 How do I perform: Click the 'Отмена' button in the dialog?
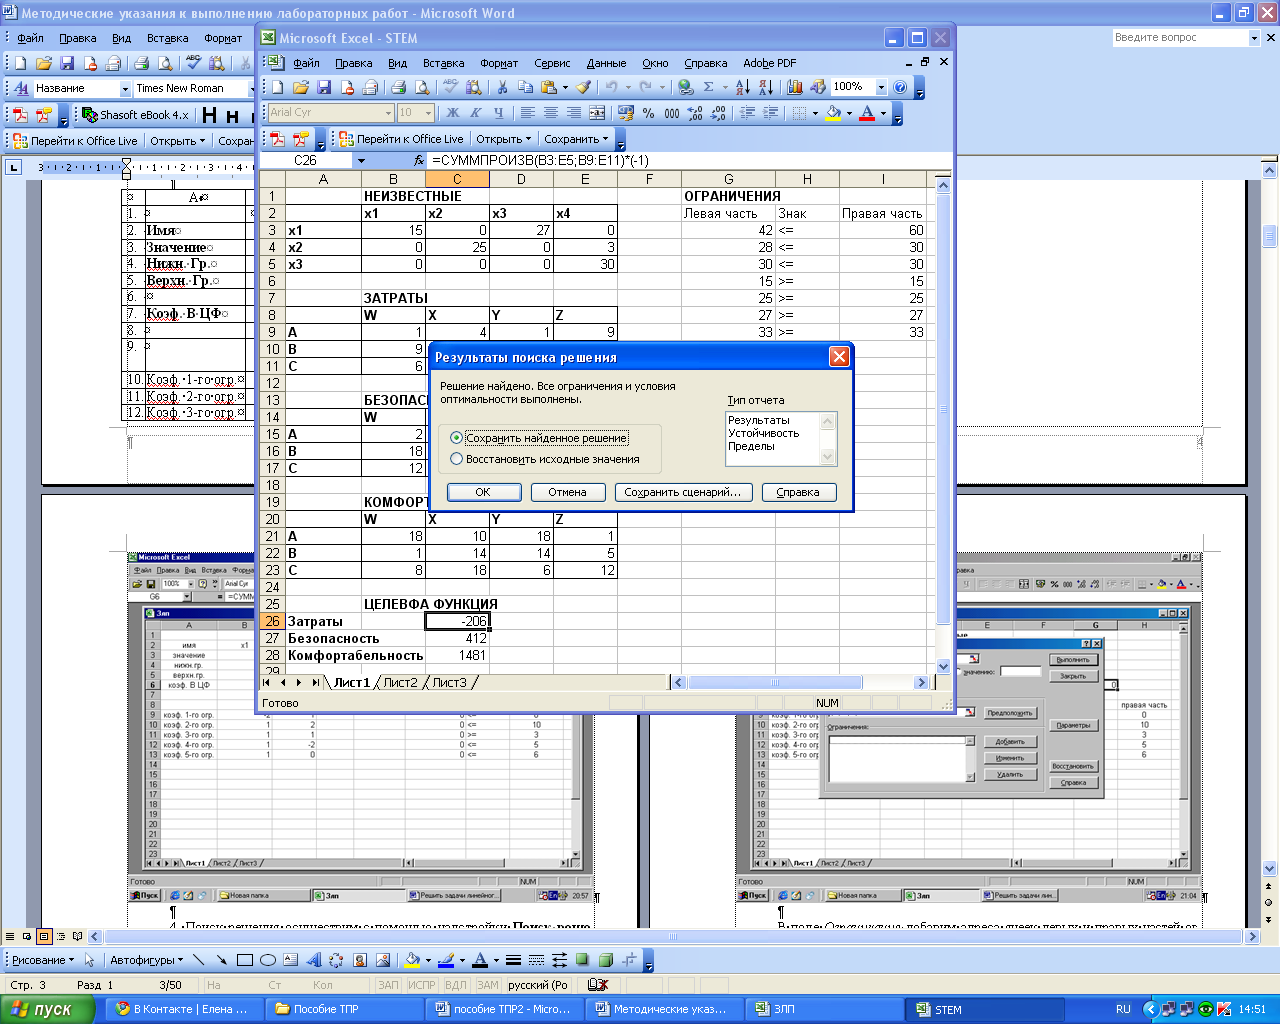tap(567, 492)
